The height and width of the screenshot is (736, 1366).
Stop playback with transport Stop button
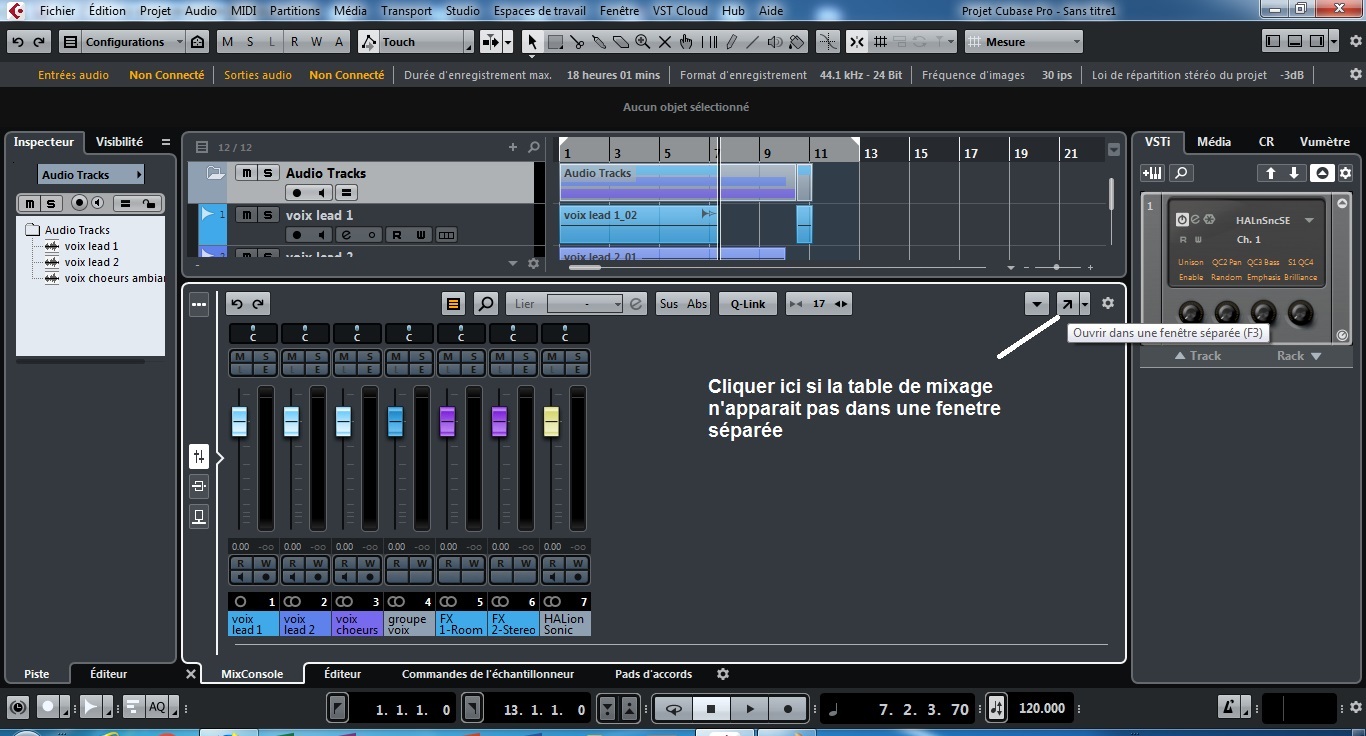pyautogui.click(x=711, y=709)
